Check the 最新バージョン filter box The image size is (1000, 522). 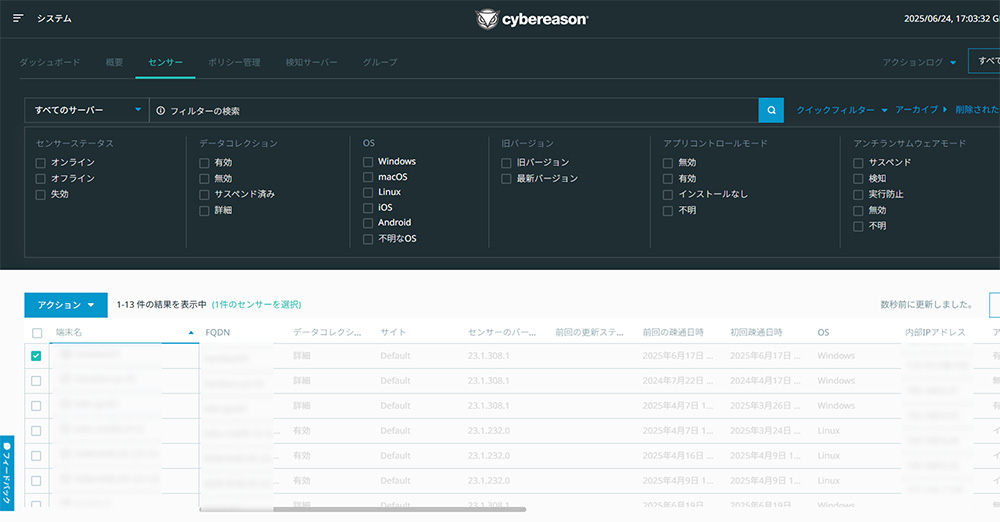click(506, 179)
